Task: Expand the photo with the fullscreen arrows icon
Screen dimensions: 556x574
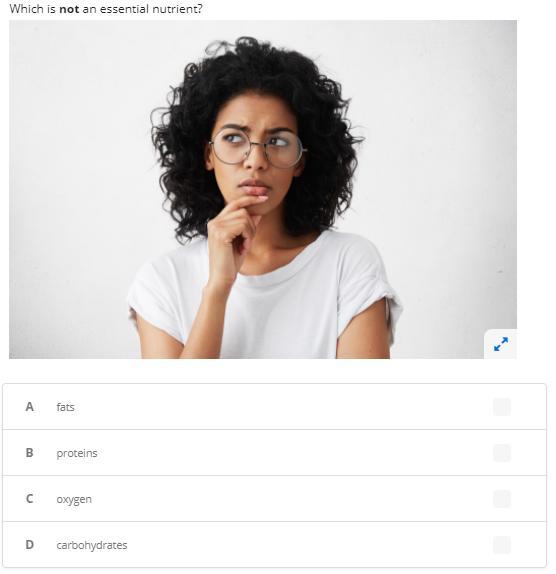Action: [500, 344]
